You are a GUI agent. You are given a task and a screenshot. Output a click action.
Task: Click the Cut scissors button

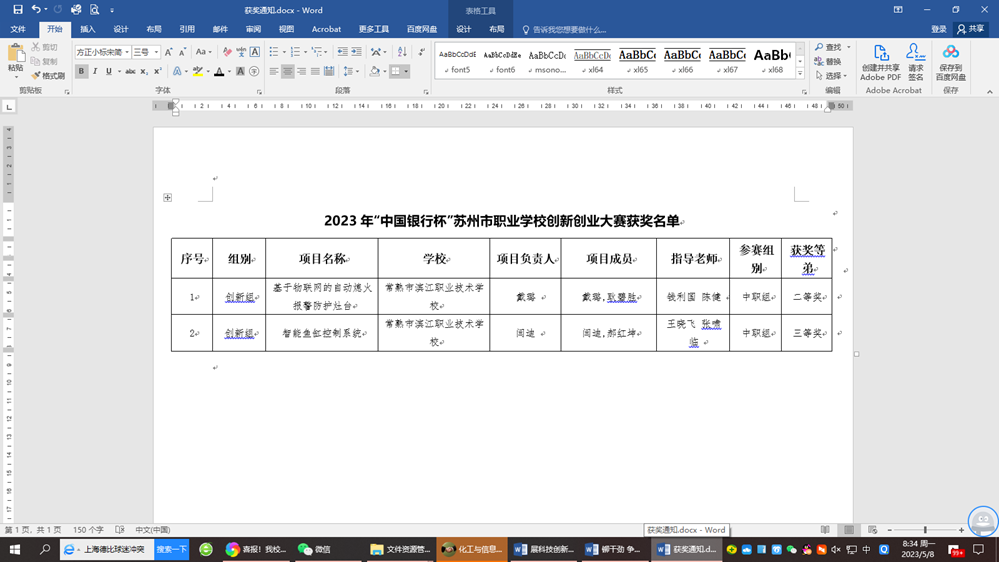(45, 47)
